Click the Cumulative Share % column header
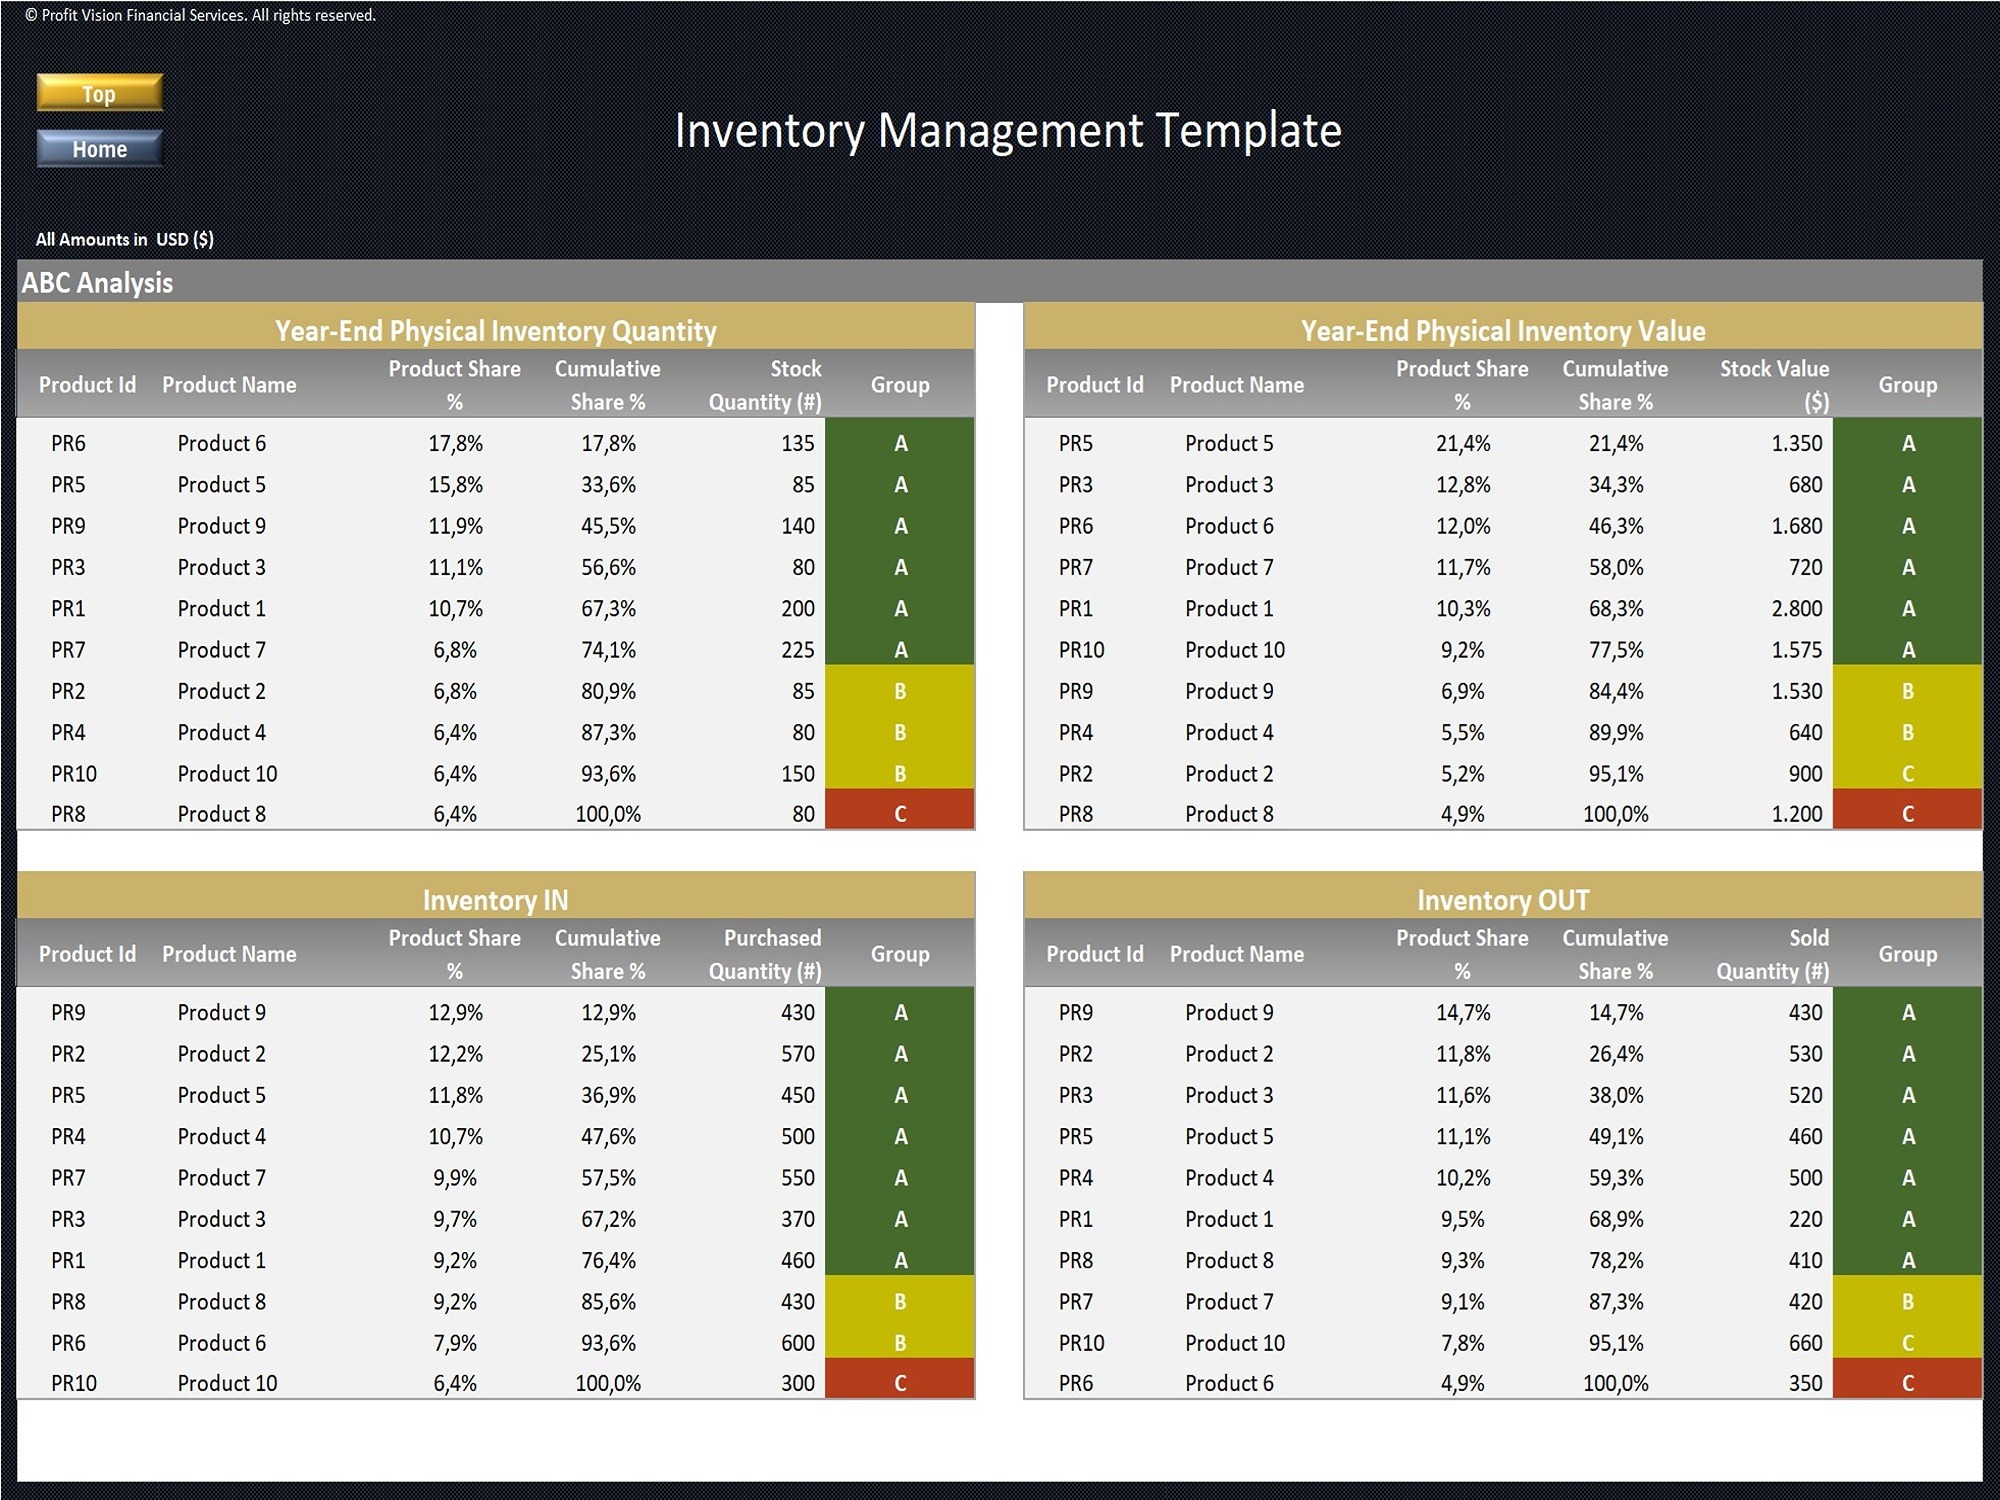The width and height of the screenshot is (2000, 1500). (607, 385)
